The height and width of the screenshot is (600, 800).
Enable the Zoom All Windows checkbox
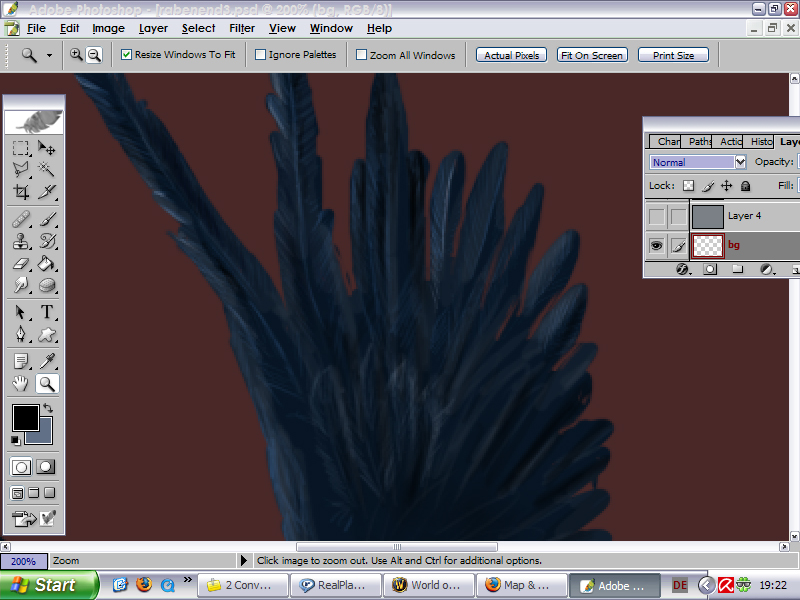(x=361, y=55)
